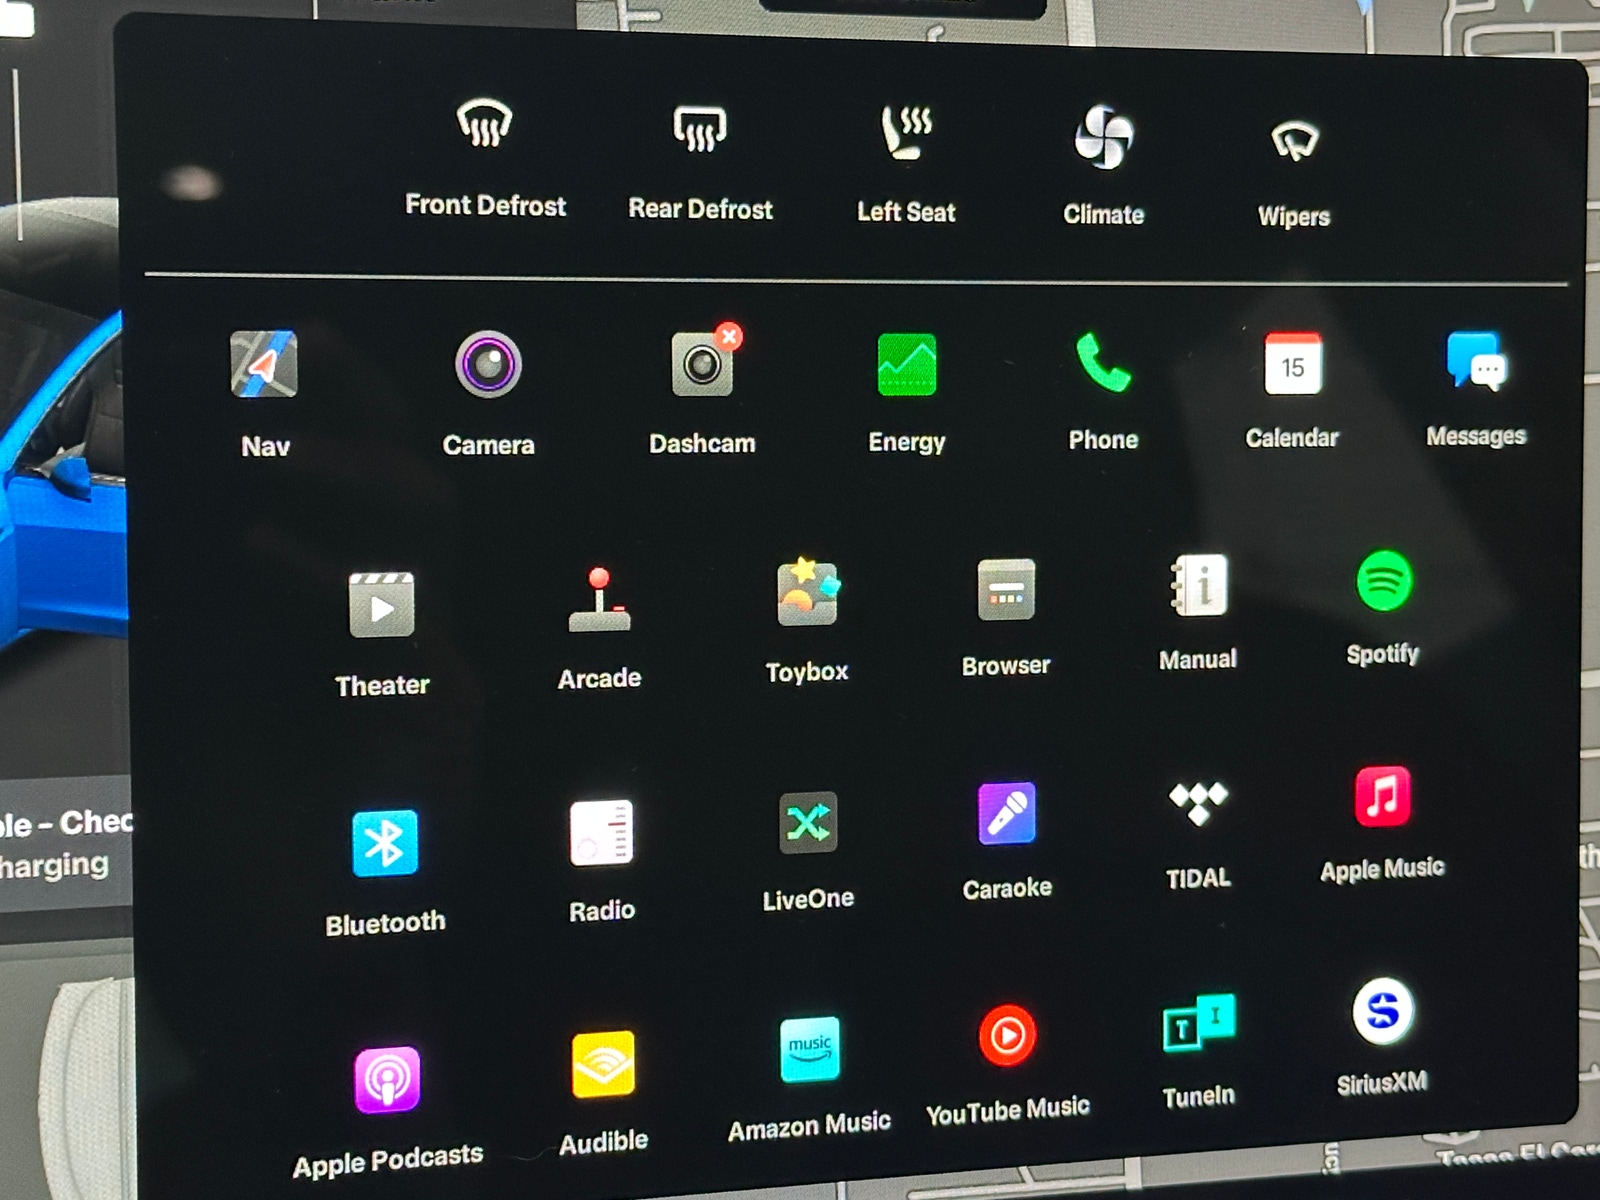
Task: Launch the LiveOne app
Action: [x=808, y=823]
